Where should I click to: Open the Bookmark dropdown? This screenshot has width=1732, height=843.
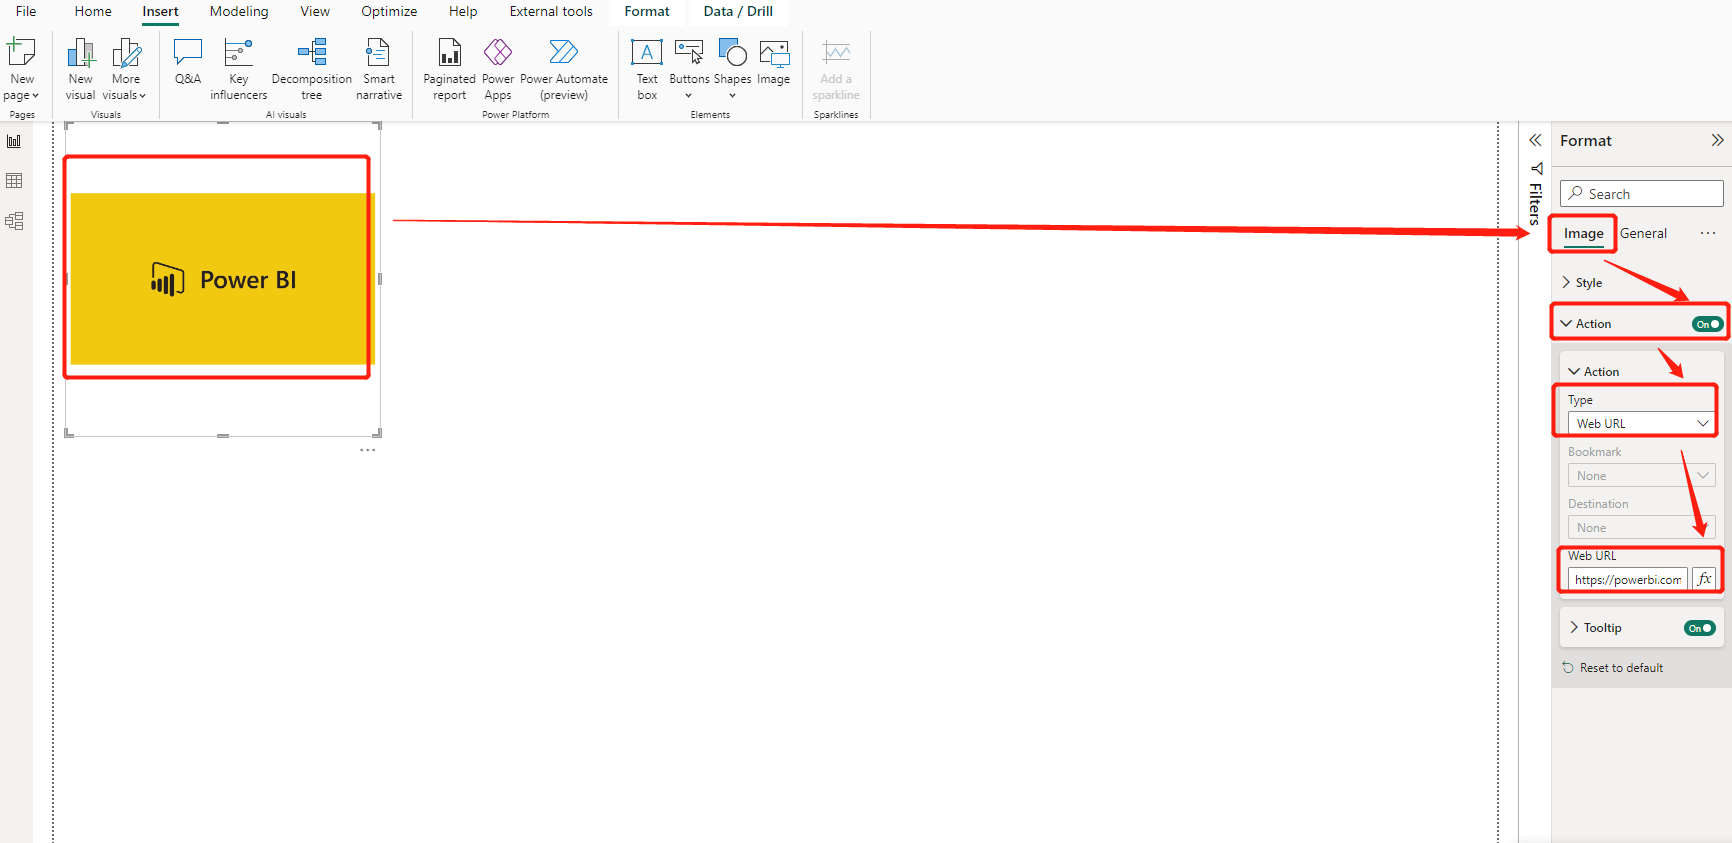1642,475
